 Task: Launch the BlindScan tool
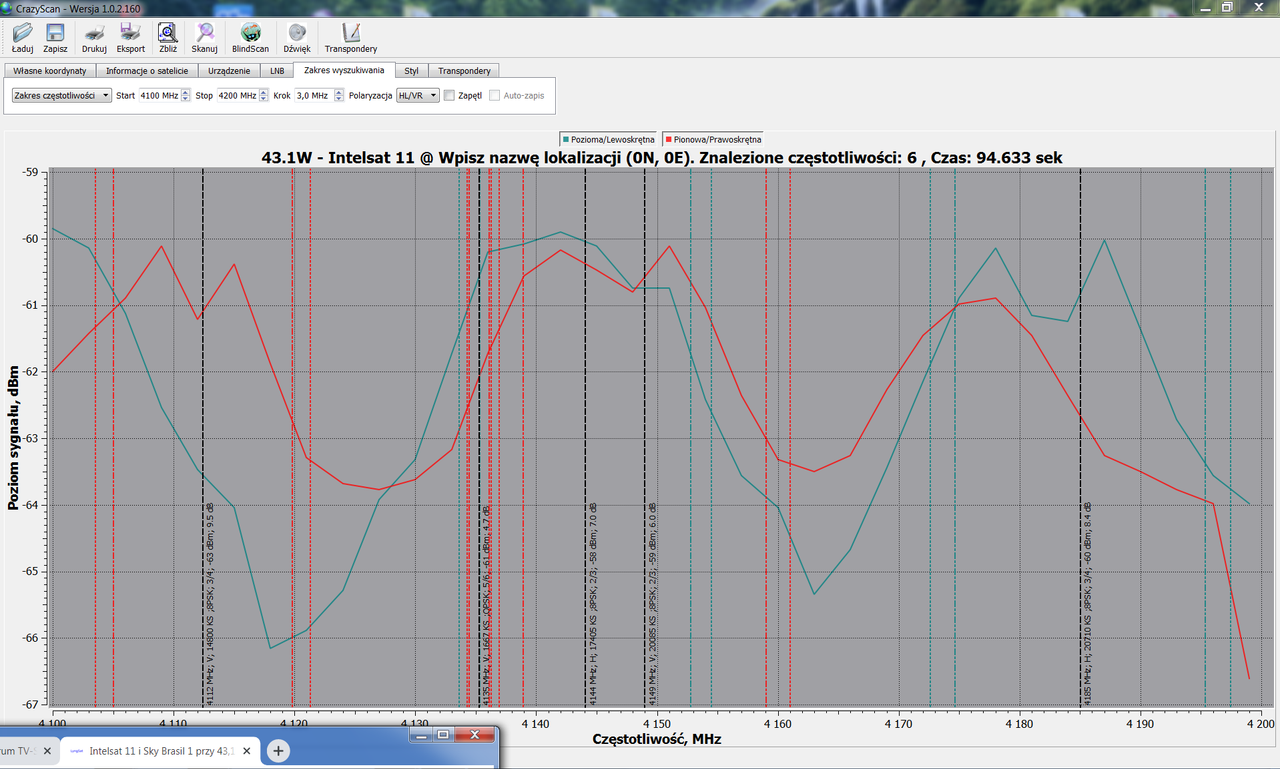[x=250, y=33]
